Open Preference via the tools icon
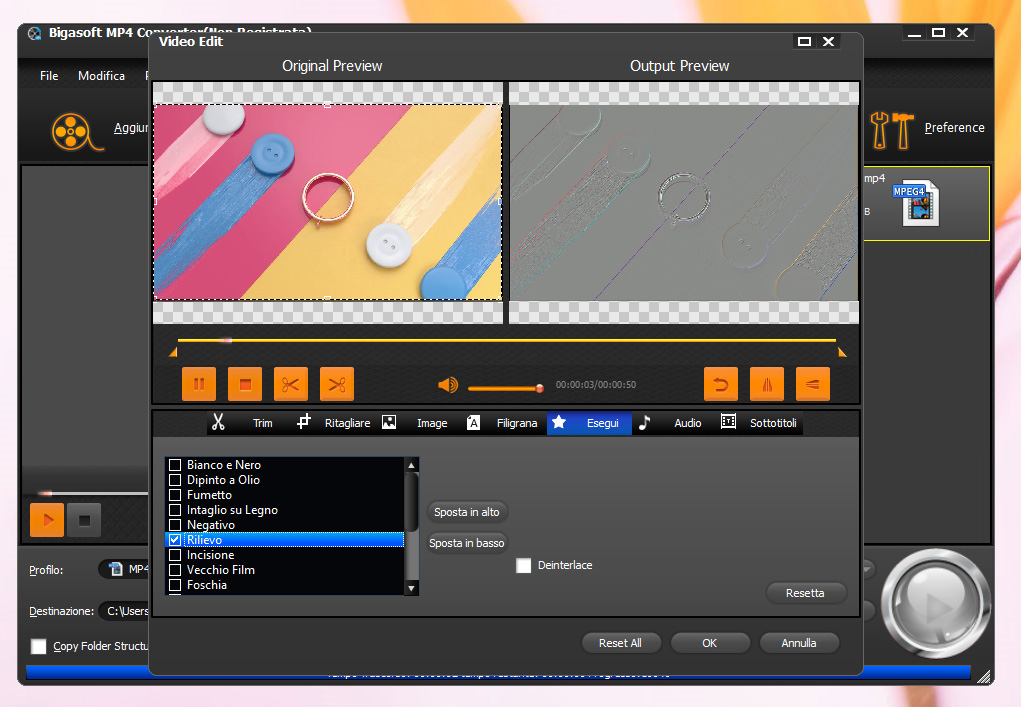The image size is (1021, 707). tap(891, 128)
